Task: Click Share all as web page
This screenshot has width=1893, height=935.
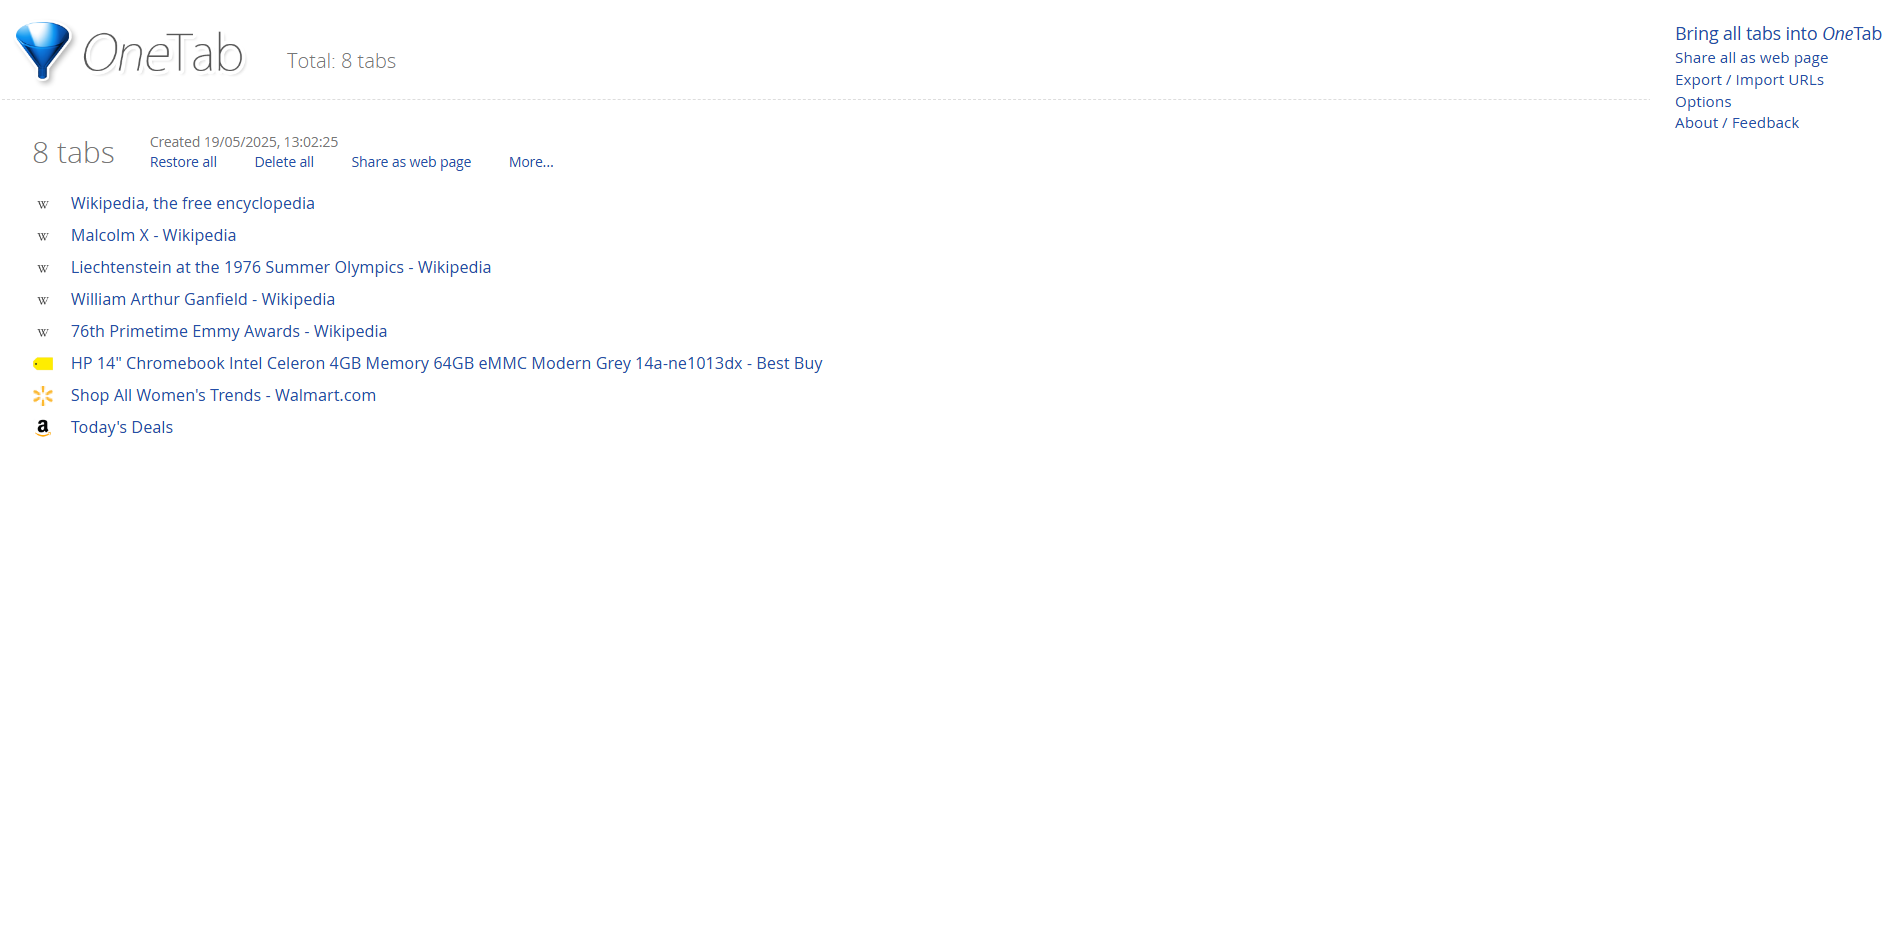Action: [1751, 57]
